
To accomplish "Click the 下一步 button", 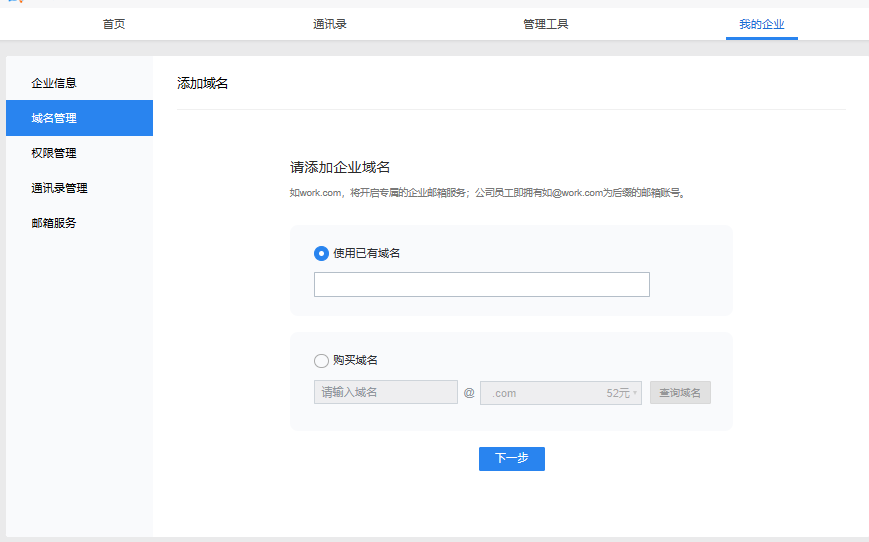I will point(511,459).
